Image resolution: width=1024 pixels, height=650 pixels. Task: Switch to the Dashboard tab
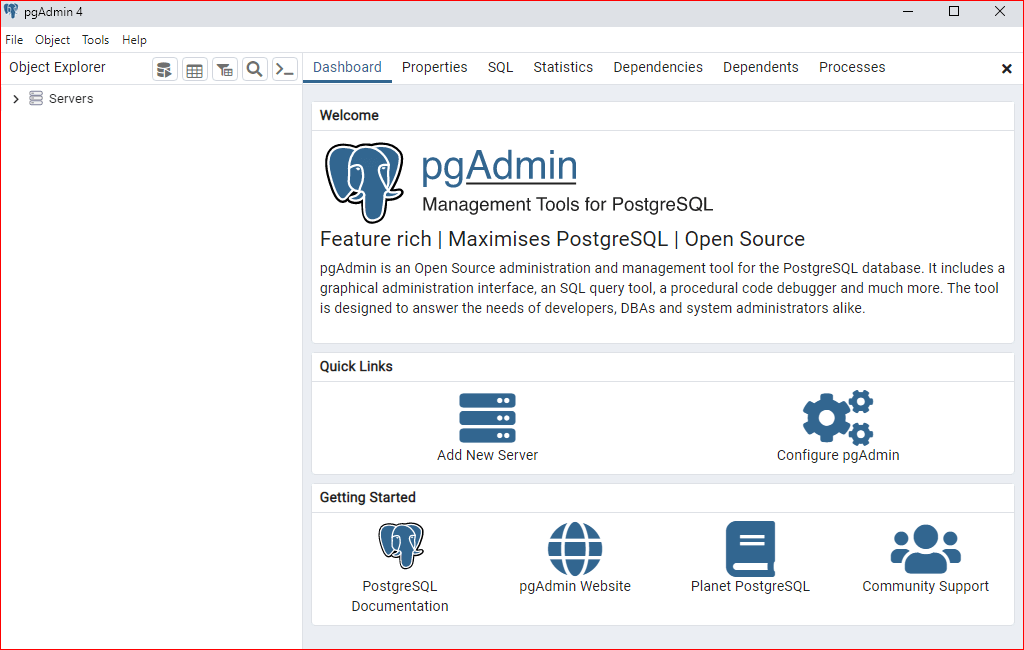(x=347, y=67)
